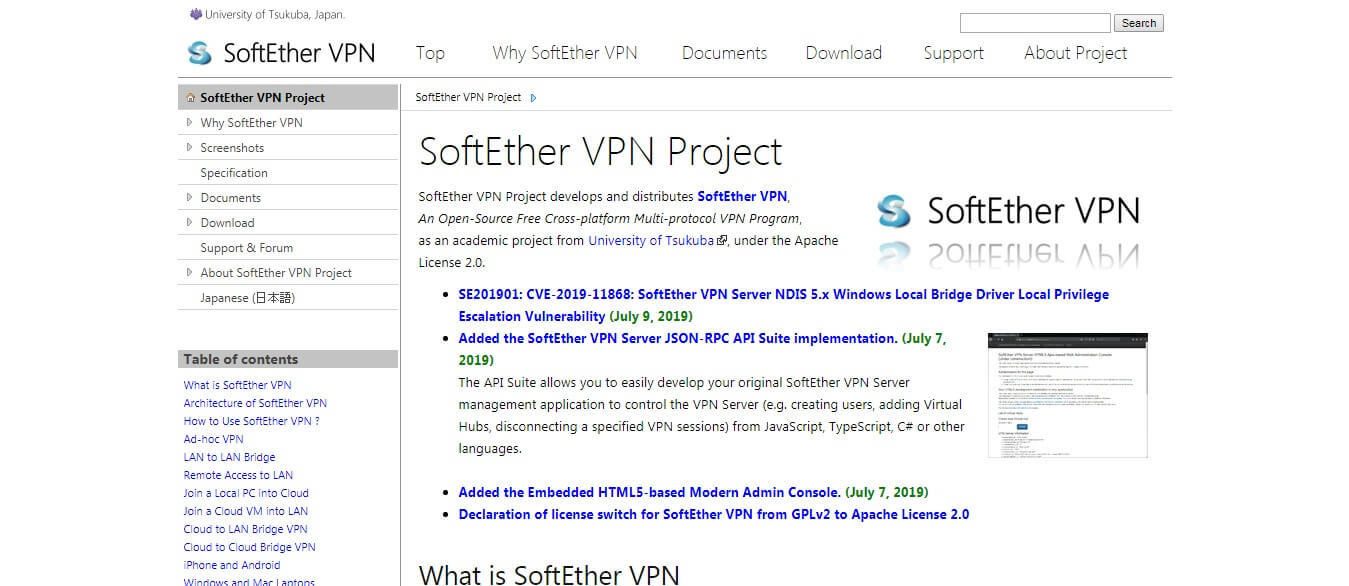The image size is (1349, 586).
Task: Open the Download top navigation menu
Action: [844, 53]
